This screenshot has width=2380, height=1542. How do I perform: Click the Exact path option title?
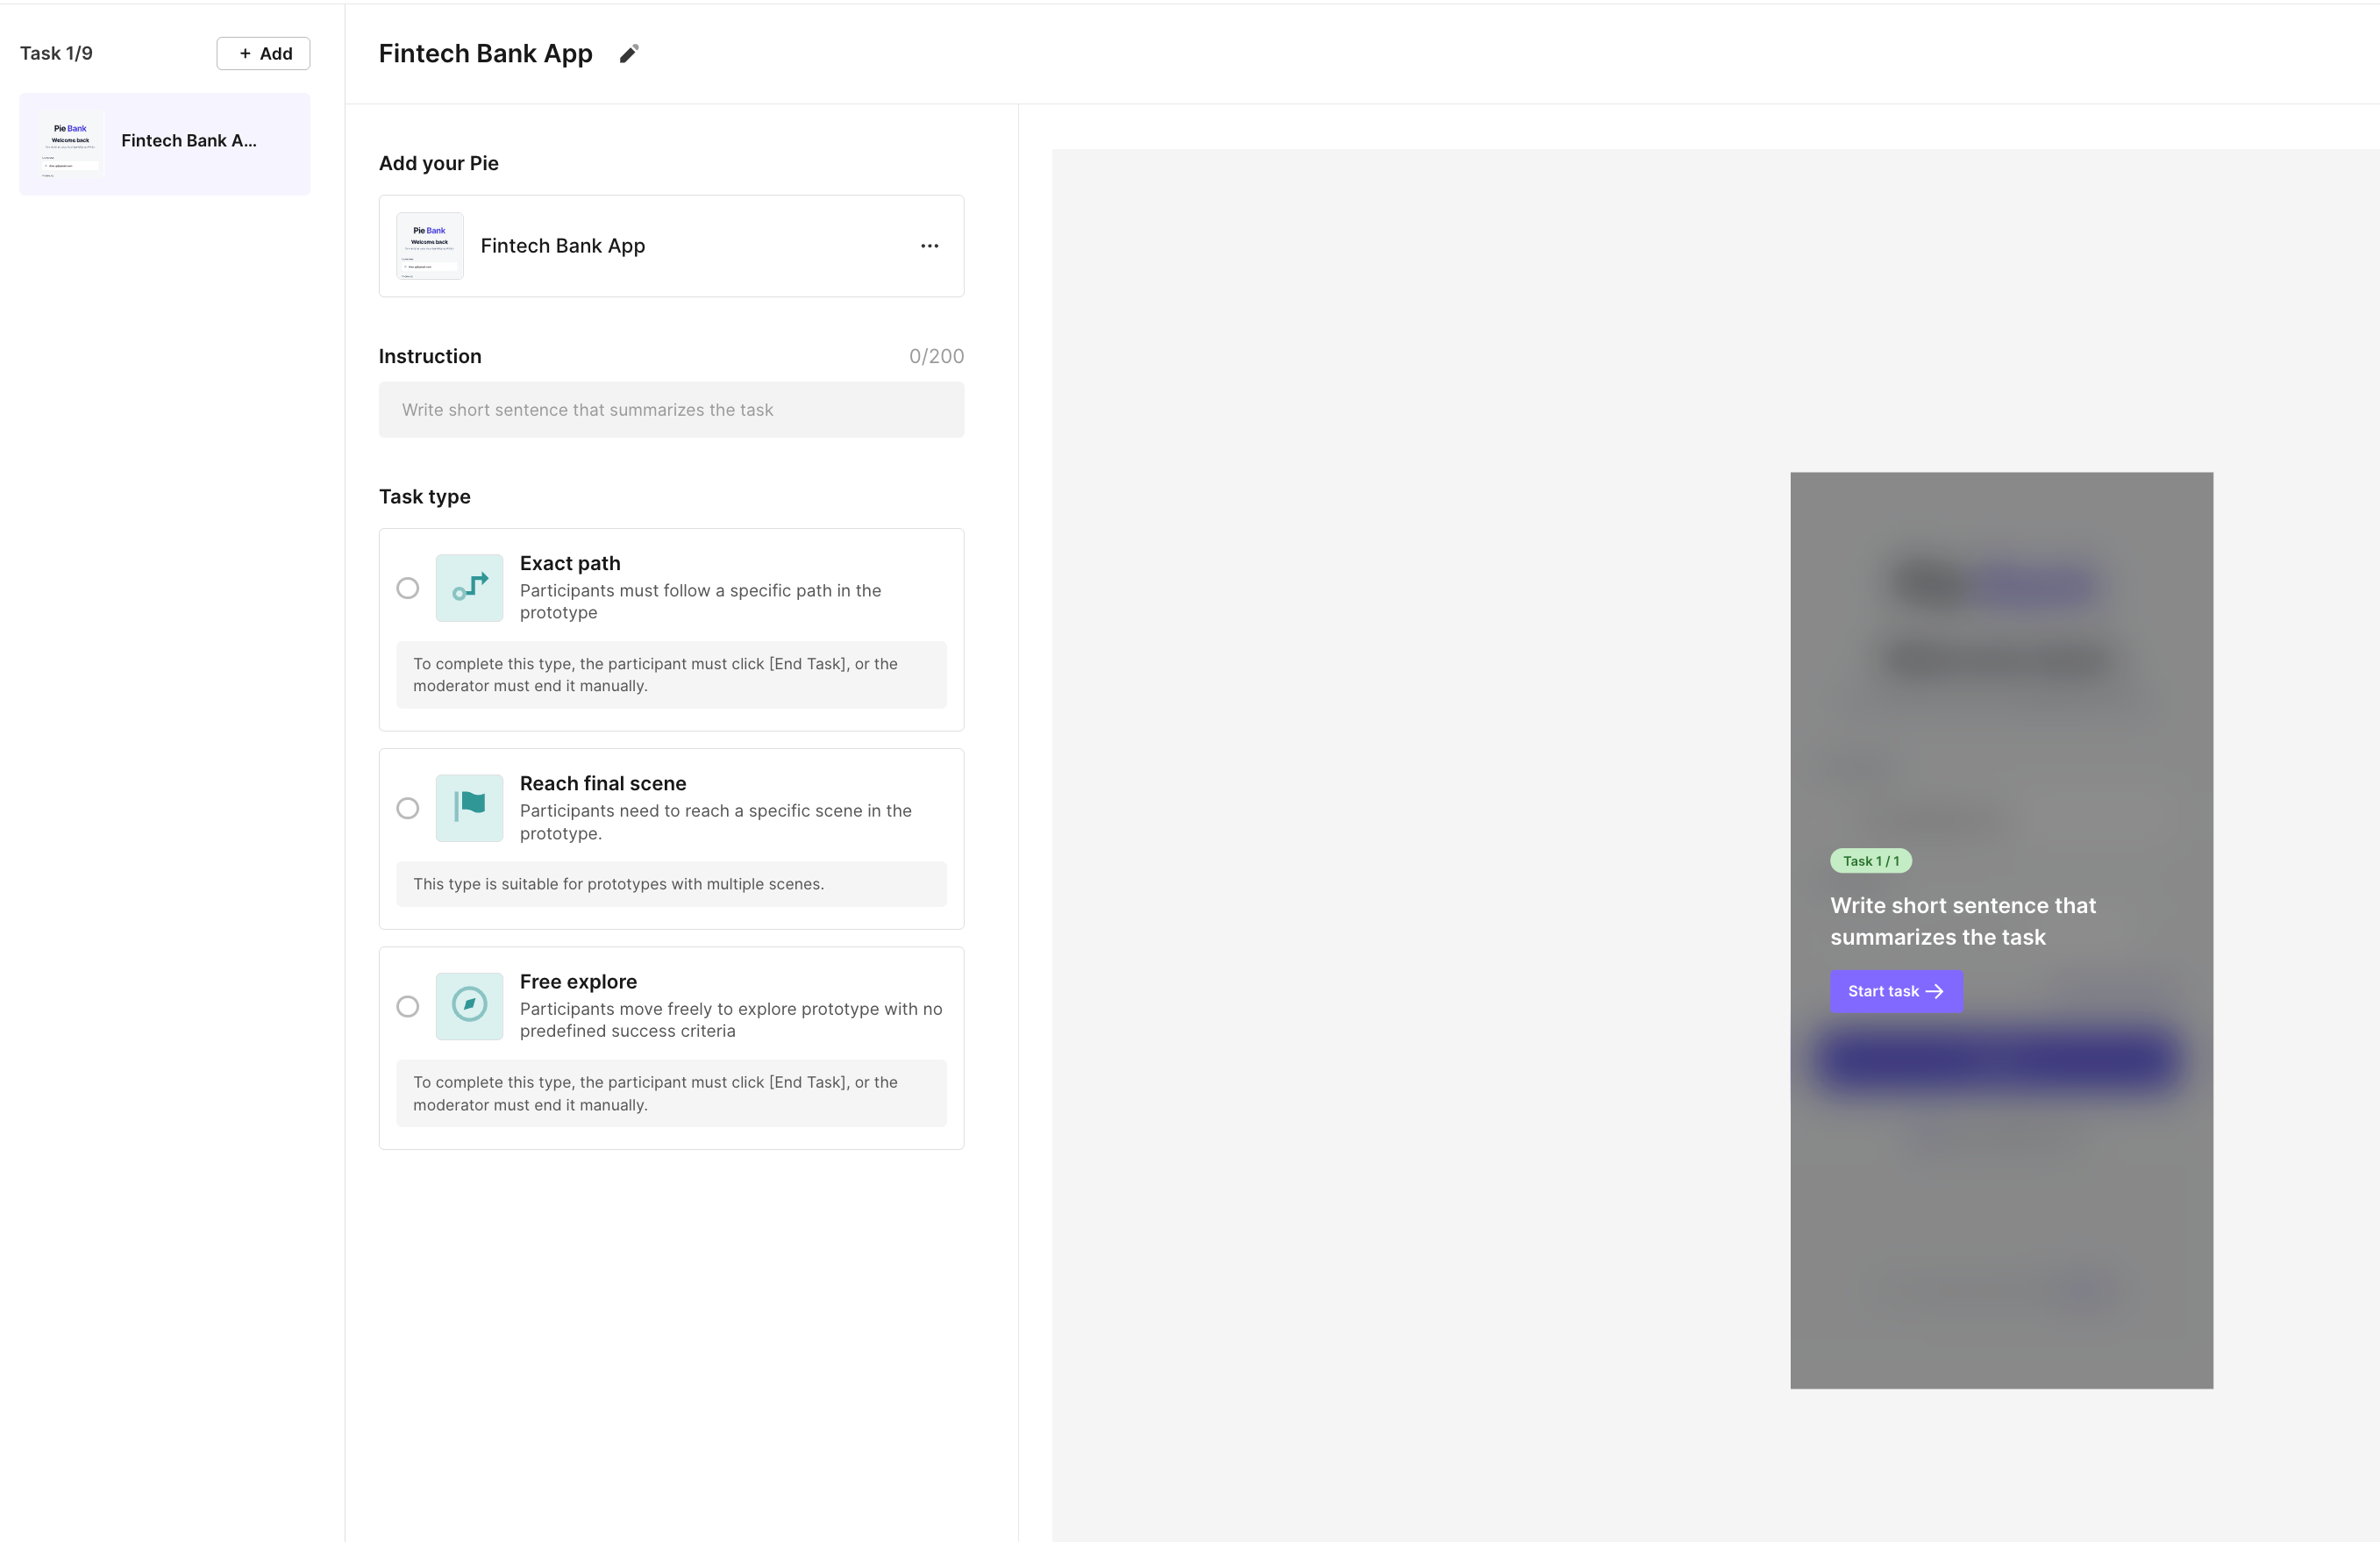570,563
